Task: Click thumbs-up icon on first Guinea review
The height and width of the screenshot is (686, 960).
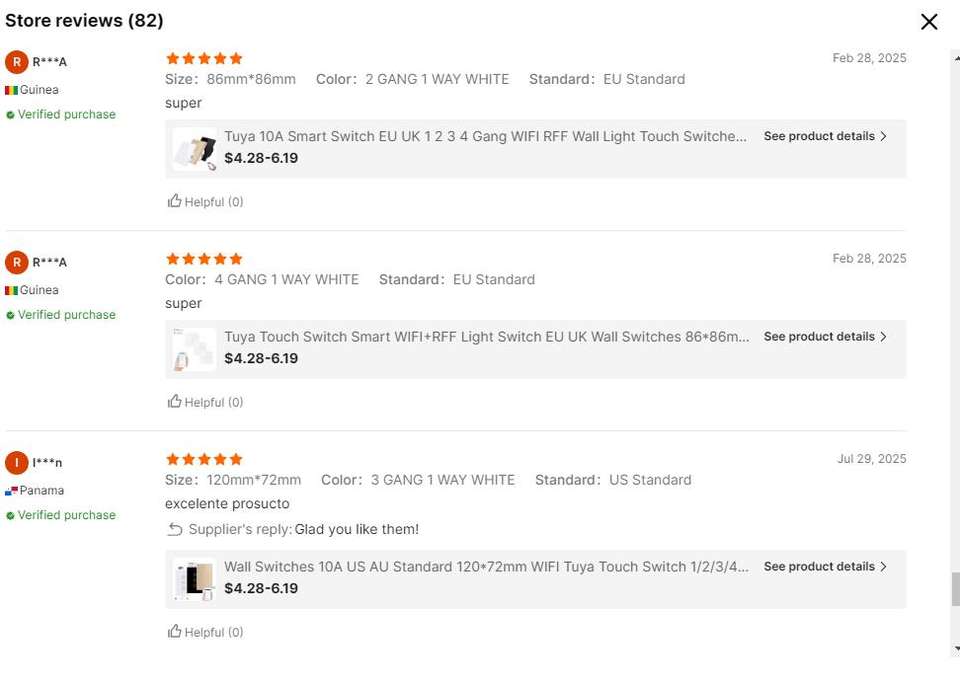Action: tap(174, 201)
